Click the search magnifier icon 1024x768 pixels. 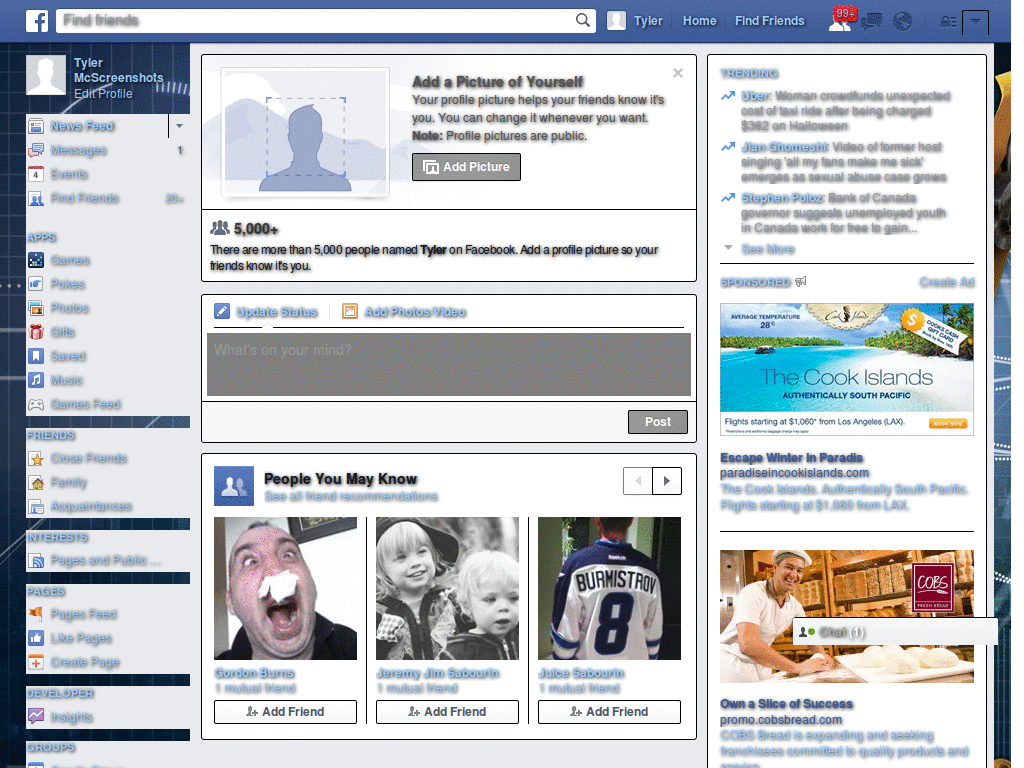583,20
